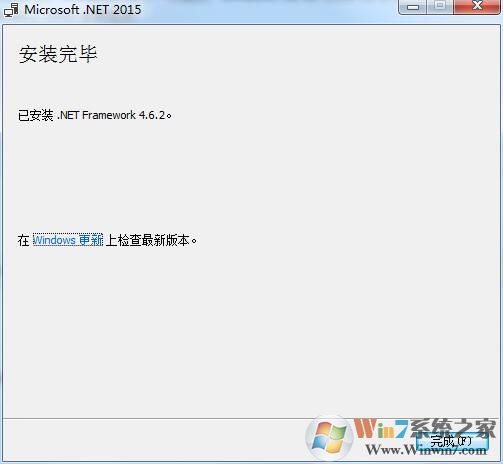Click the 完成(F) button
Viewport: 503px width, 464px height.
(452, 442)
